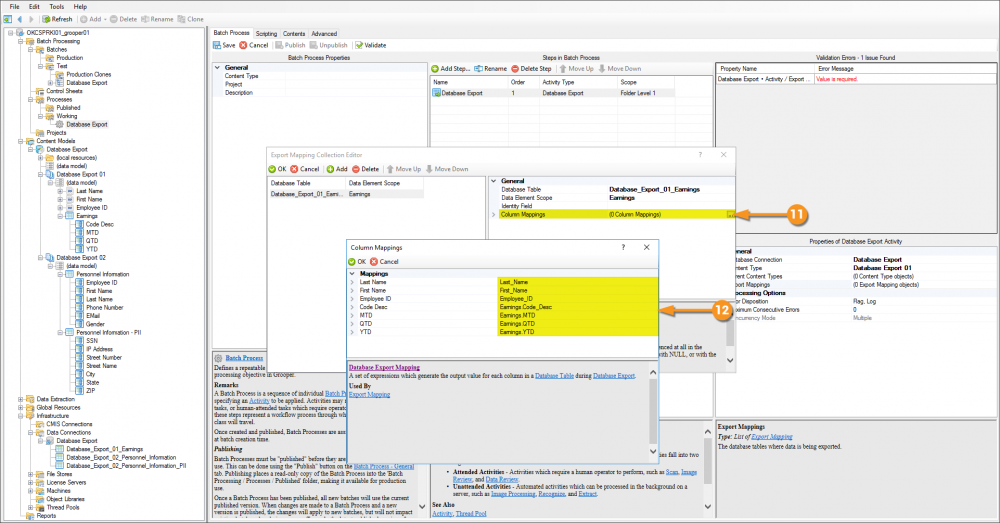The width and height of the screenshot is (1000, 523).
Task: Click the Employee_ID mapping value field
Action: [575, 298]
